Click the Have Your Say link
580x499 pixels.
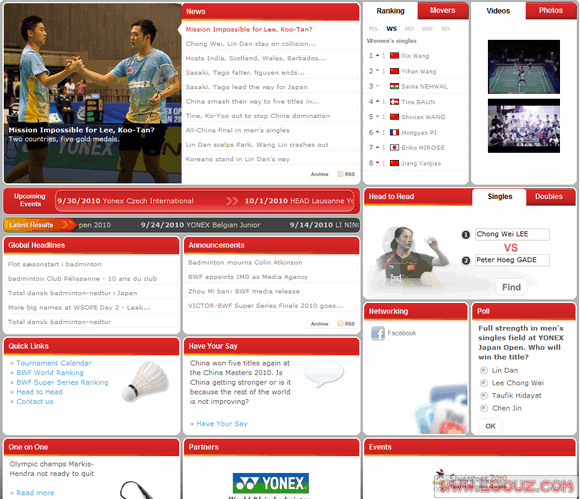tap(222, 424)
